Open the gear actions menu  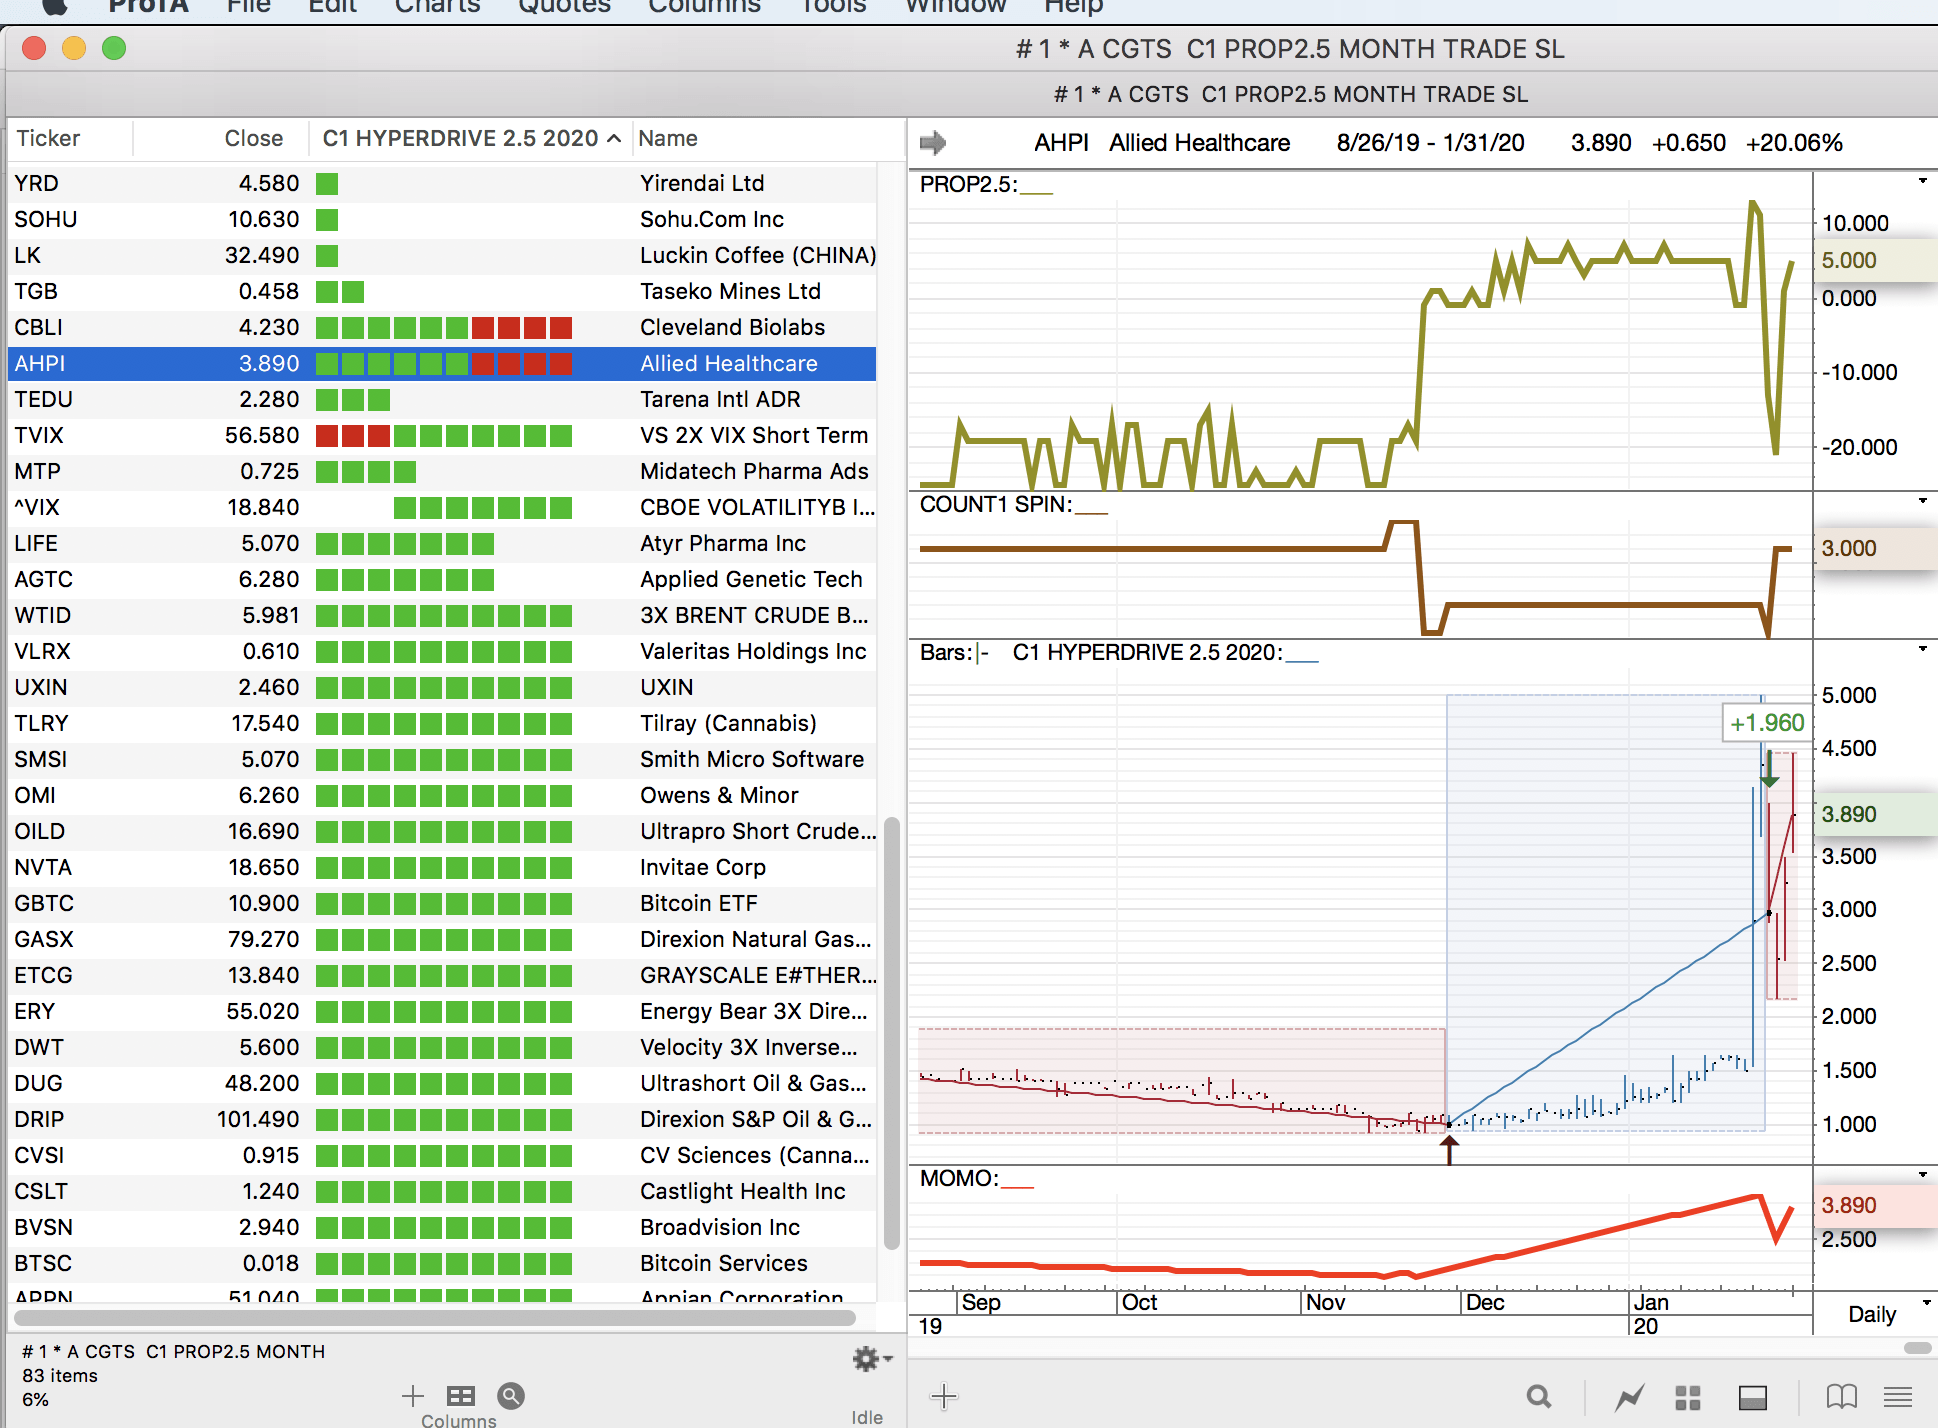(x=868, y=1358)
